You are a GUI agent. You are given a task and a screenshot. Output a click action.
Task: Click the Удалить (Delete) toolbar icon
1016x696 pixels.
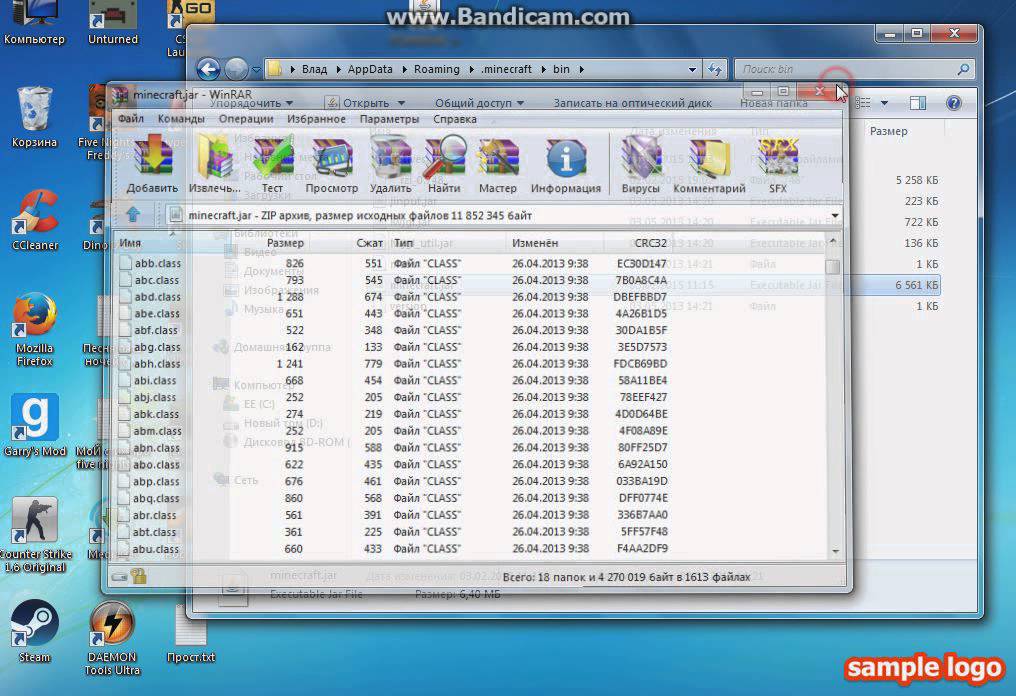pyautogui.click(x=391, y=164)
